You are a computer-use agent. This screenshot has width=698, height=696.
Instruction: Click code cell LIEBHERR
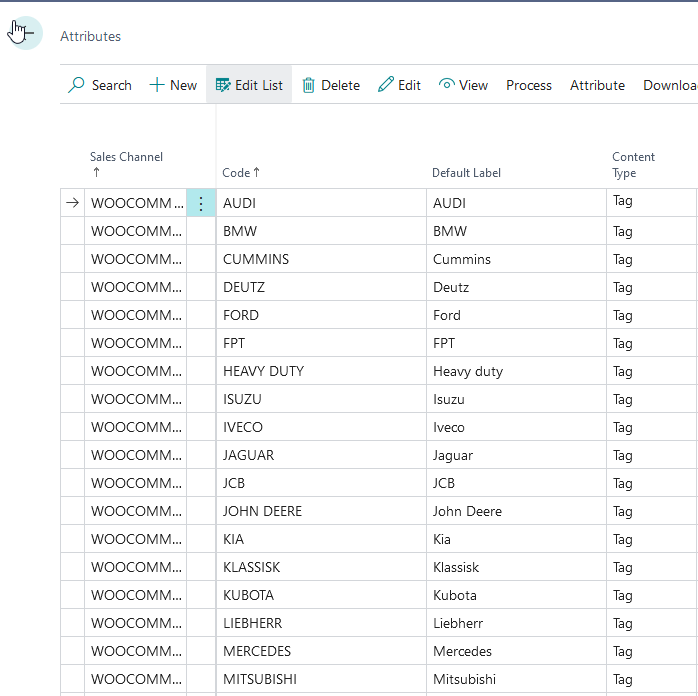[321, 623]
